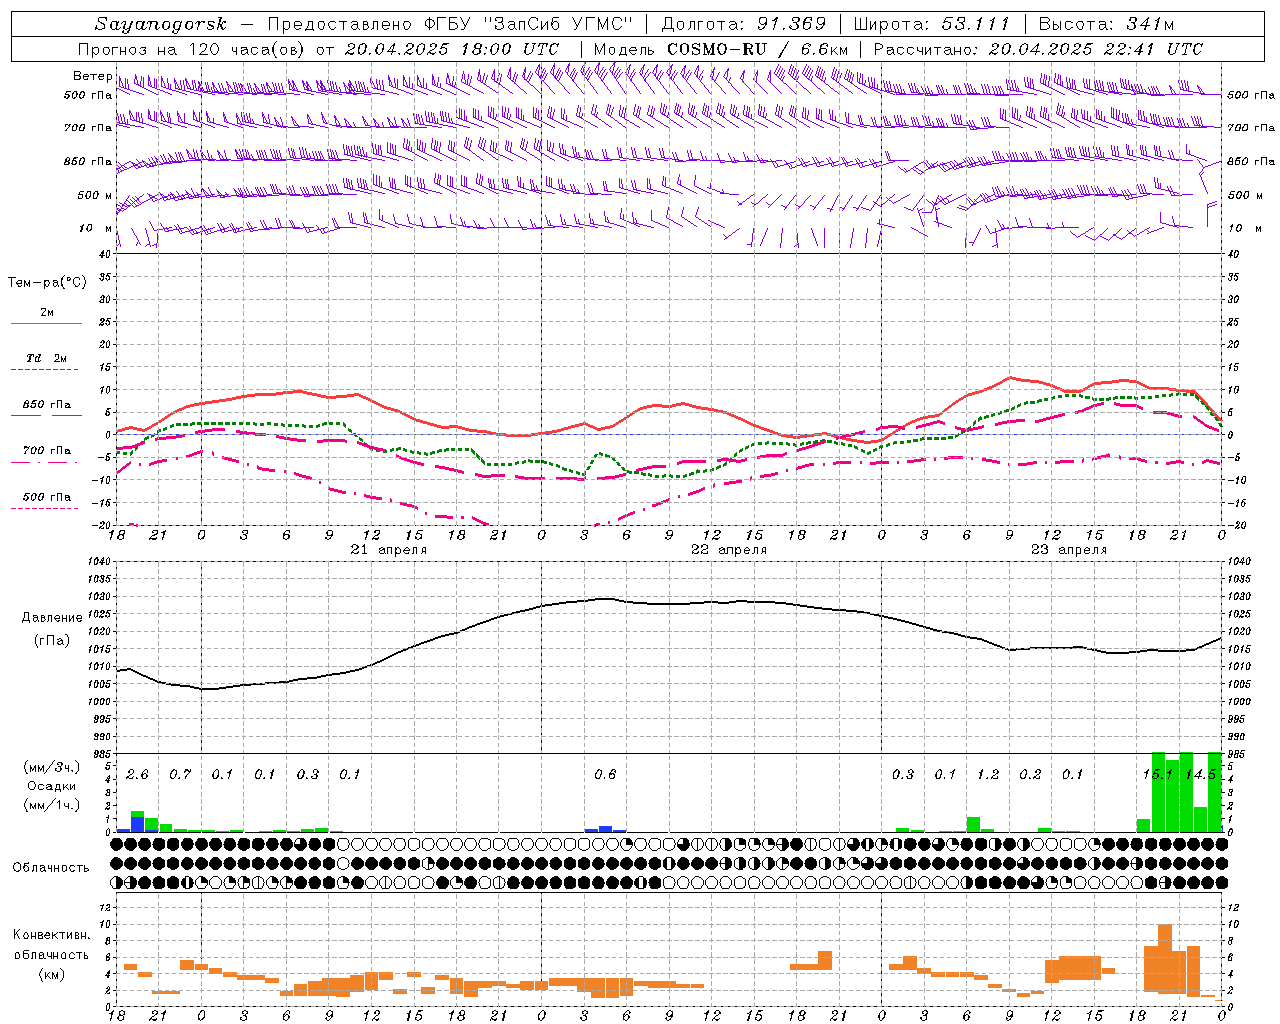The width and height of the screenshot is (1280, 1024).
Task: Click the '700 гПа' temperature legend entry
Action: [47, 451]
